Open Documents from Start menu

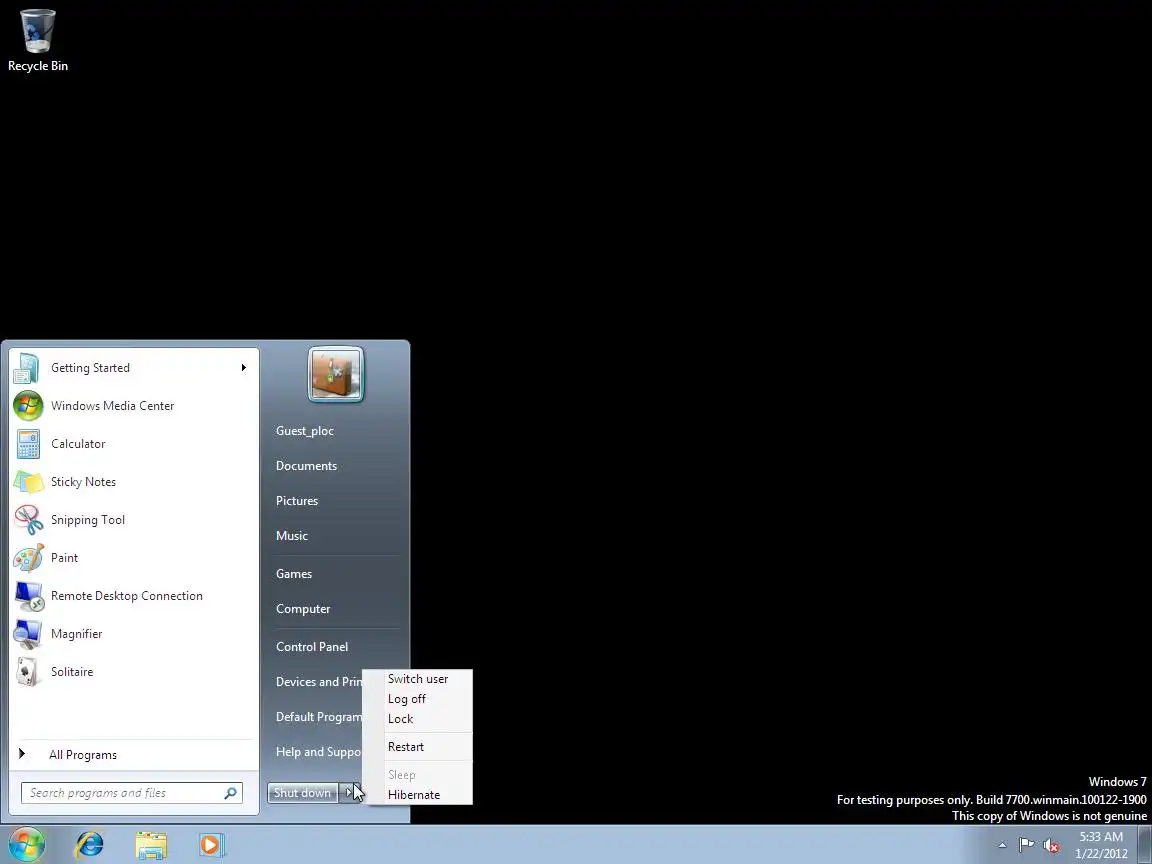tap(306, 466)
